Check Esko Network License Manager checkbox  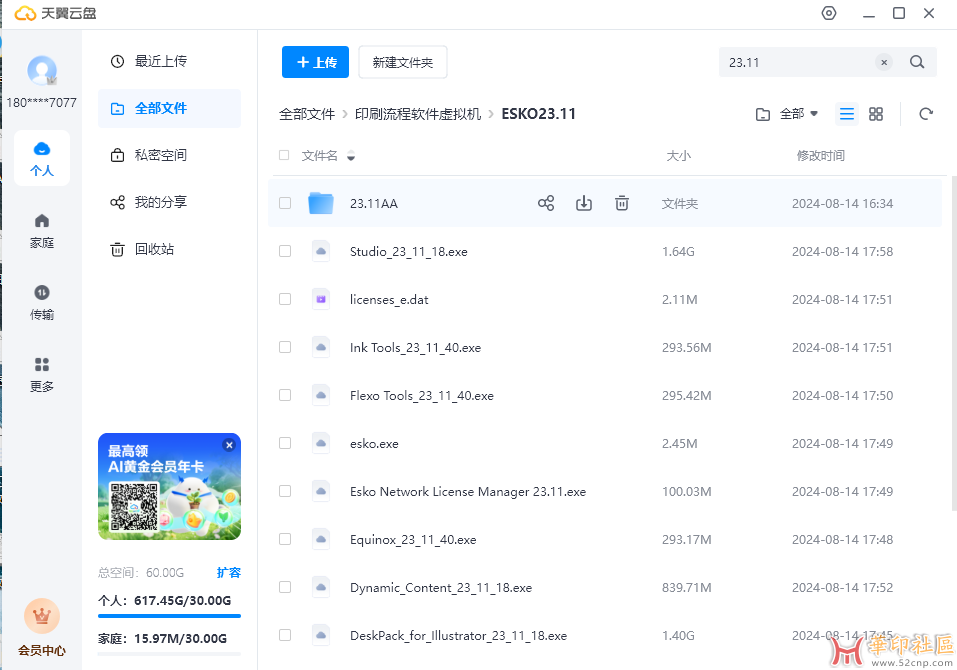pos(285,491)
